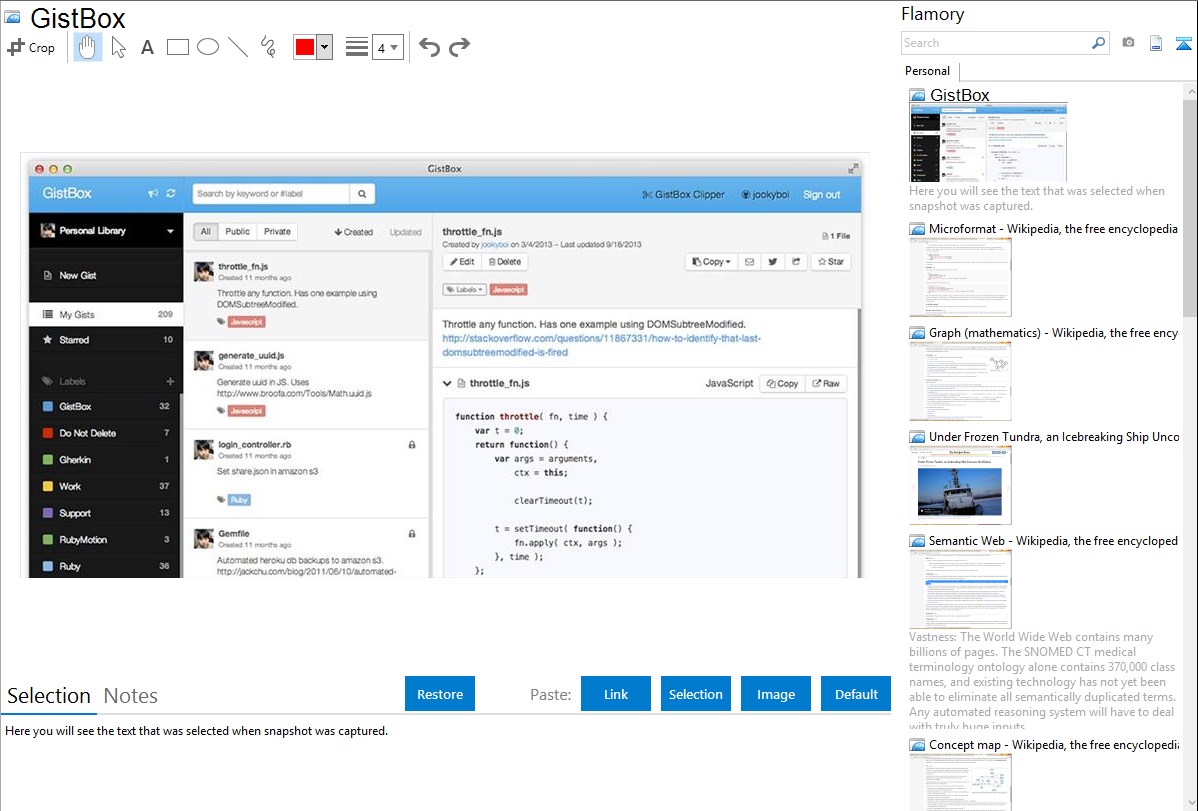
Task: Switch to the All gists filter tab
Action: point(206,232)
